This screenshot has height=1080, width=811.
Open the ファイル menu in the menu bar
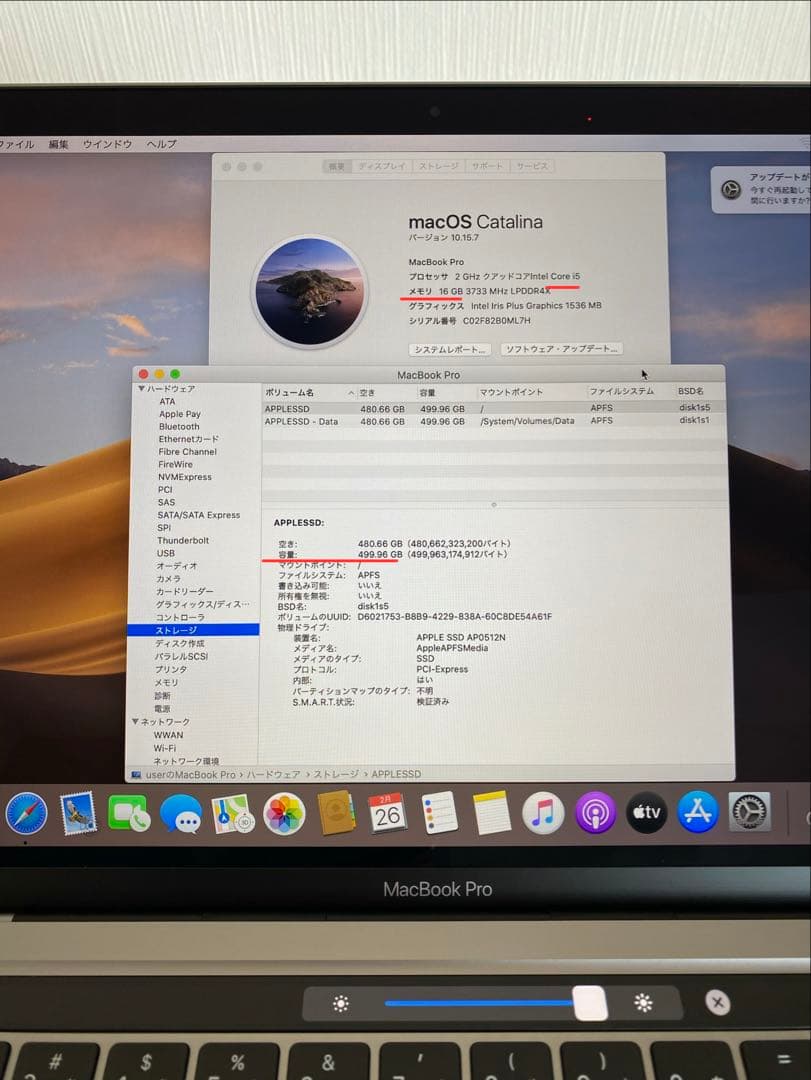click(x=17, y=144)
